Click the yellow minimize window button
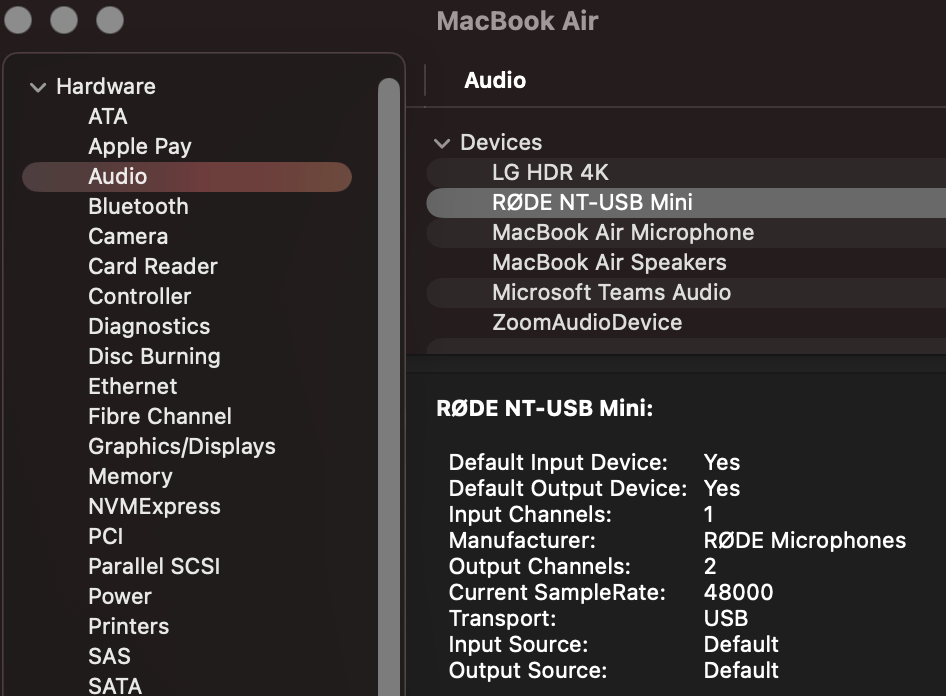The image size is (946, 696). point(64,19)
